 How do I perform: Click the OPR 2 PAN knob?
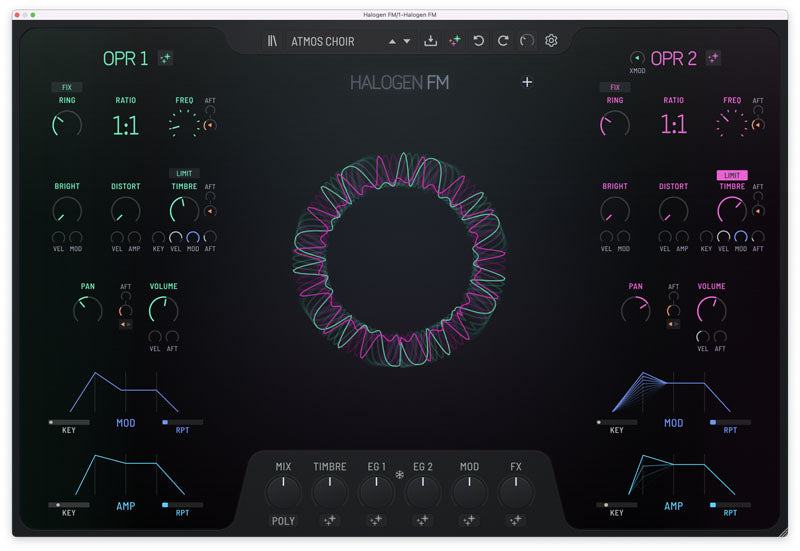636,310
